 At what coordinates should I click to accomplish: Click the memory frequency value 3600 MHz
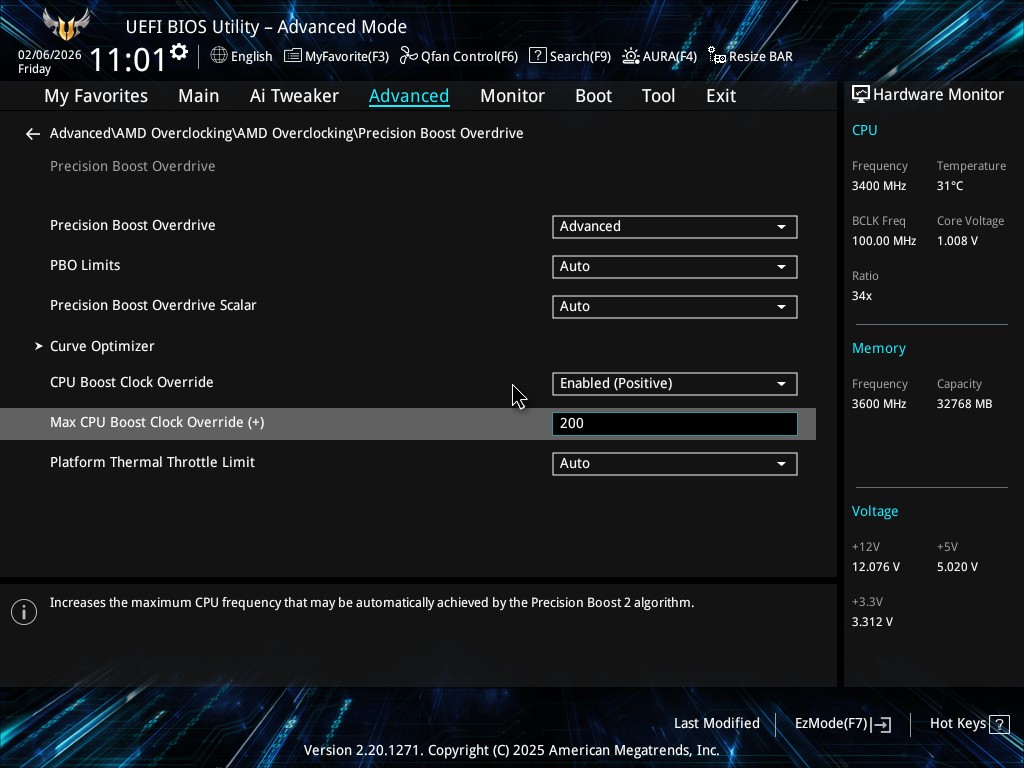point(879,404)
